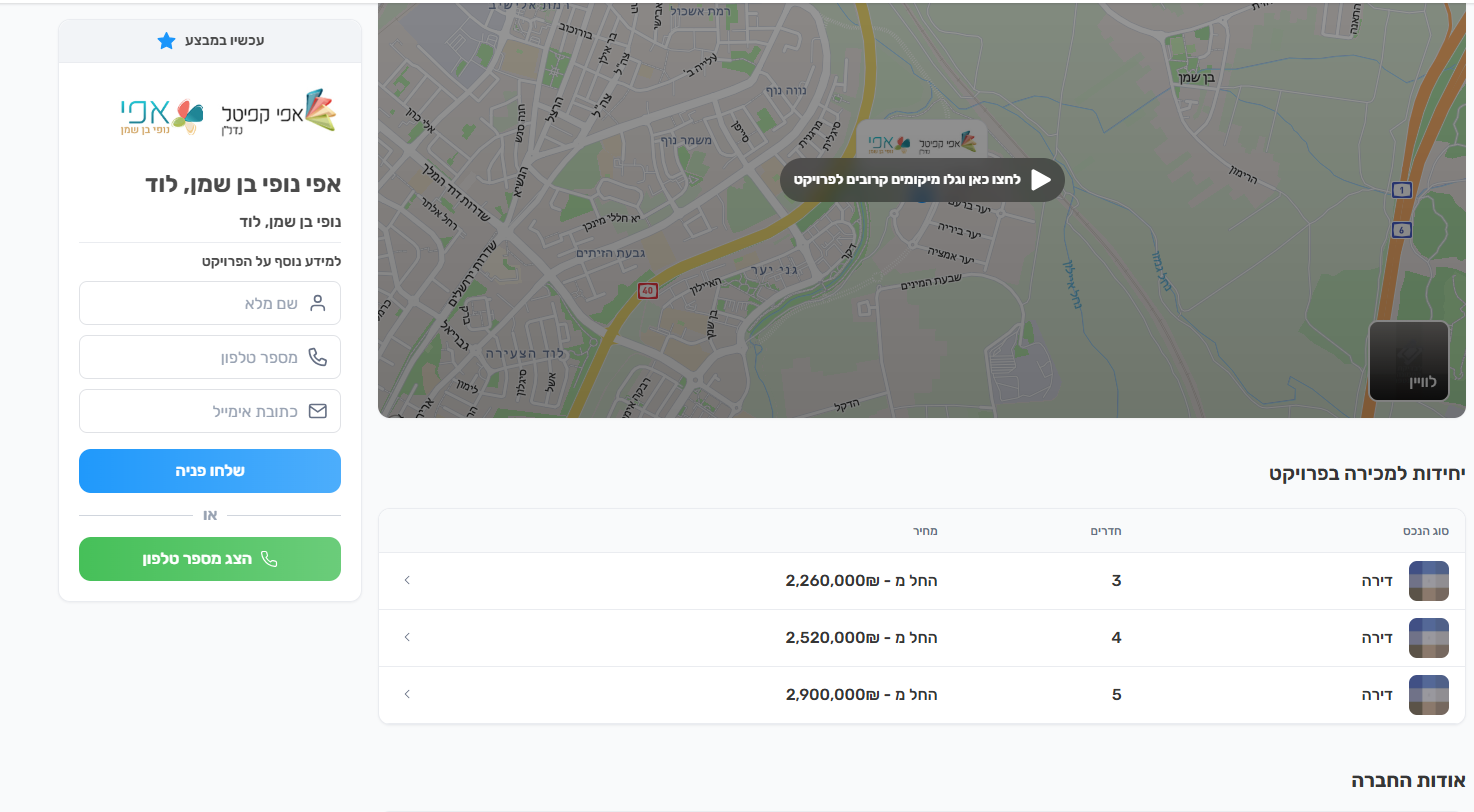Click the phone number (מספר טלפון) field
The width and height of the screenshot is (1474, 812).
(210, 357)
